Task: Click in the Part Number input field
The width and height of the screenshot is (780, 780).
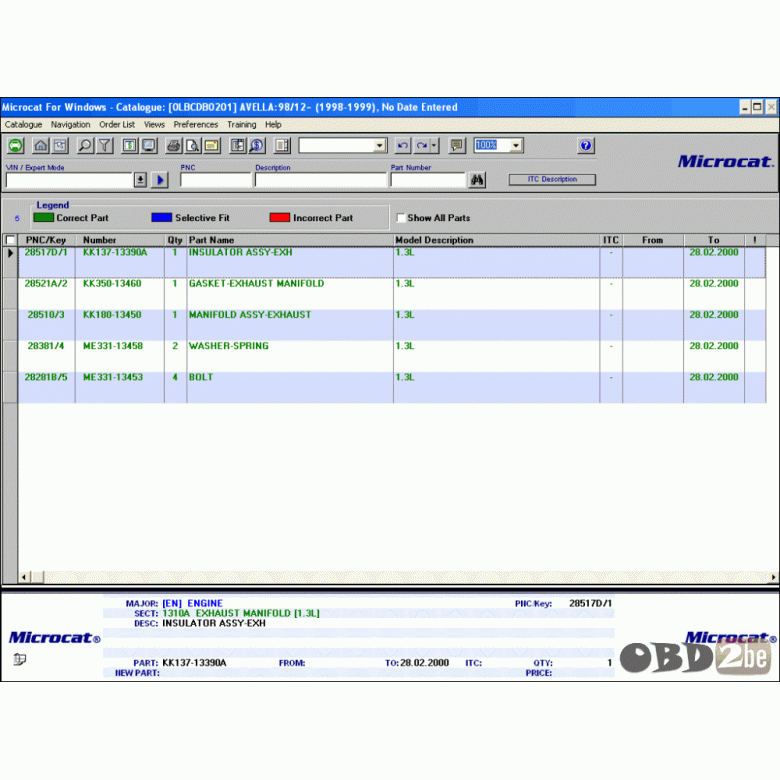Action: (428, 180)
